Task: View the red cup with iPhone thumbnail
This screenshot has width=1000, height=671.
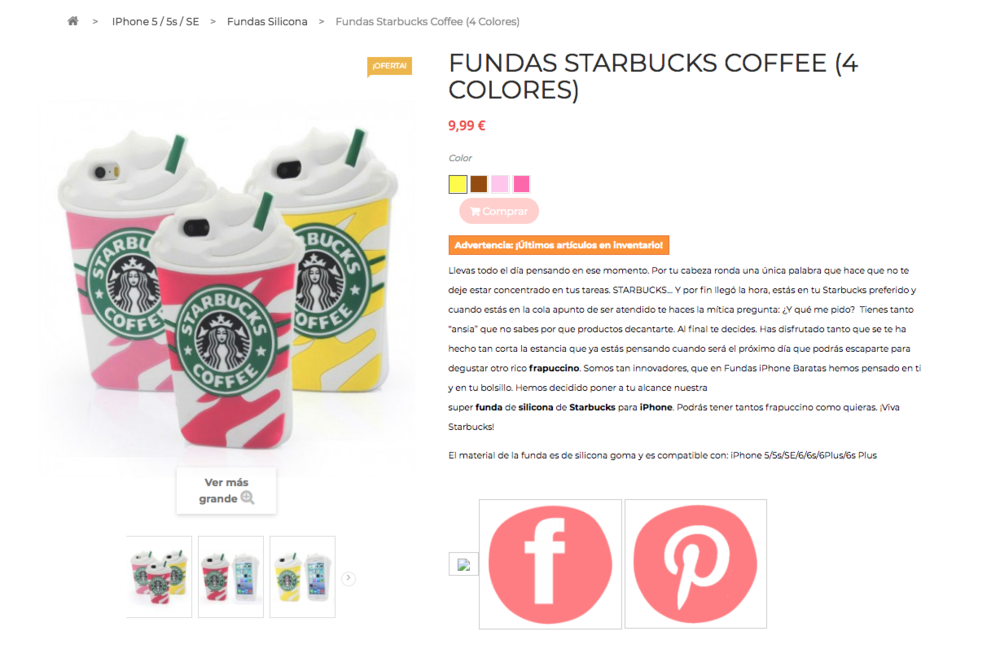Action: coord(231,577)
